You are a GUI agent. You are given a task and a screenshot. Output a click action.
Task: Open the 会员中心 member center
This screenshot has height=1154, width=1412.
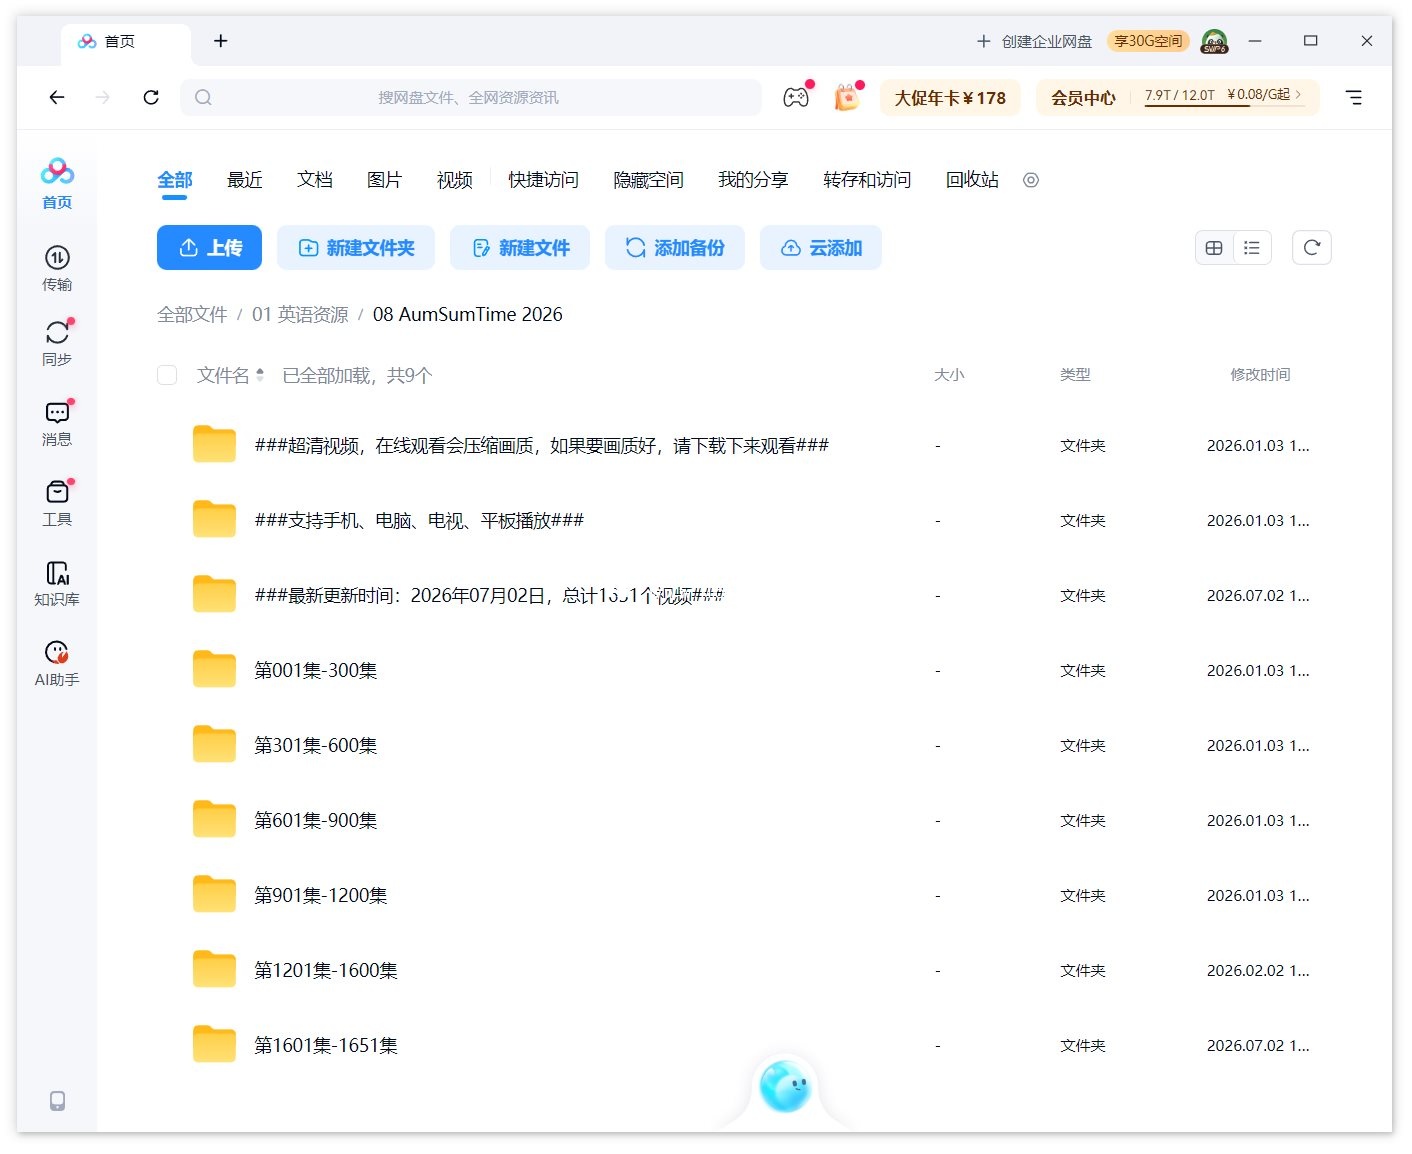coord(1083,98)
